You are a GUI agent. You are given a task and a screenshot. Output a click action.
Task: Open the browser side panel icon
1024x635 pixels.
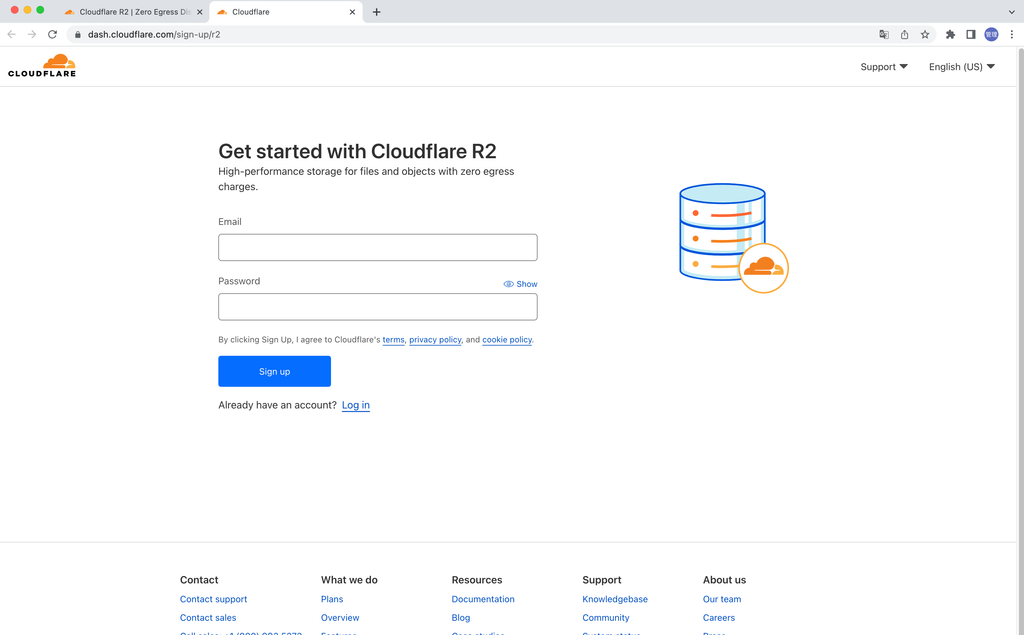coord(970,33)
